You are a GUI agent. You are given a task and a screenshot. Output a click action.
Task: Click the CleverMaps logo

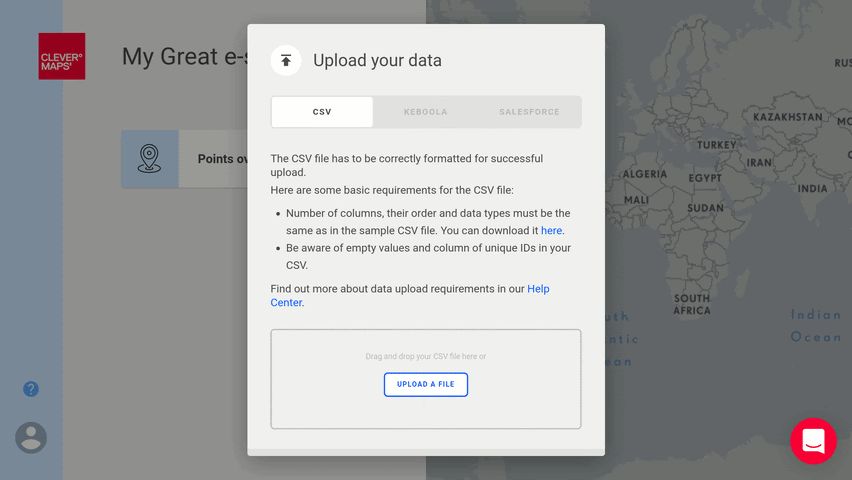click(62, 57)
